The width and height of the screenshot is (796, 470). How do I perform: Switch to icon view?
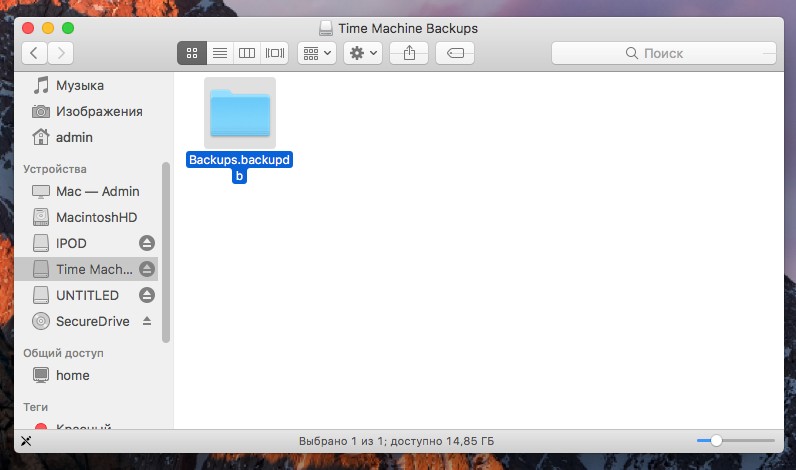point(192,53)
